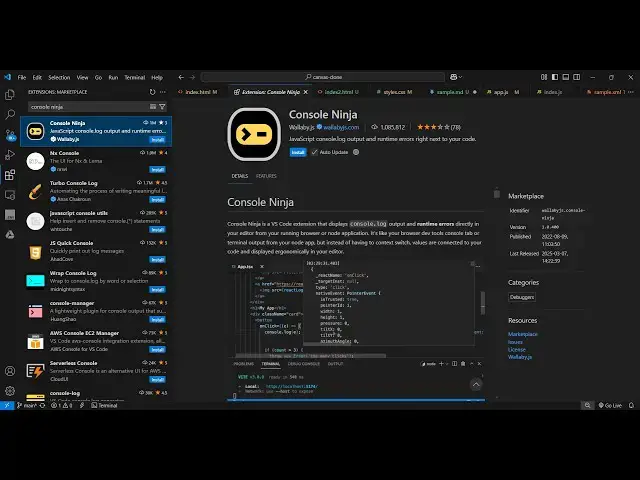Open the Copilot chat dropdown
640x480 pixels.
coord(456,77)
